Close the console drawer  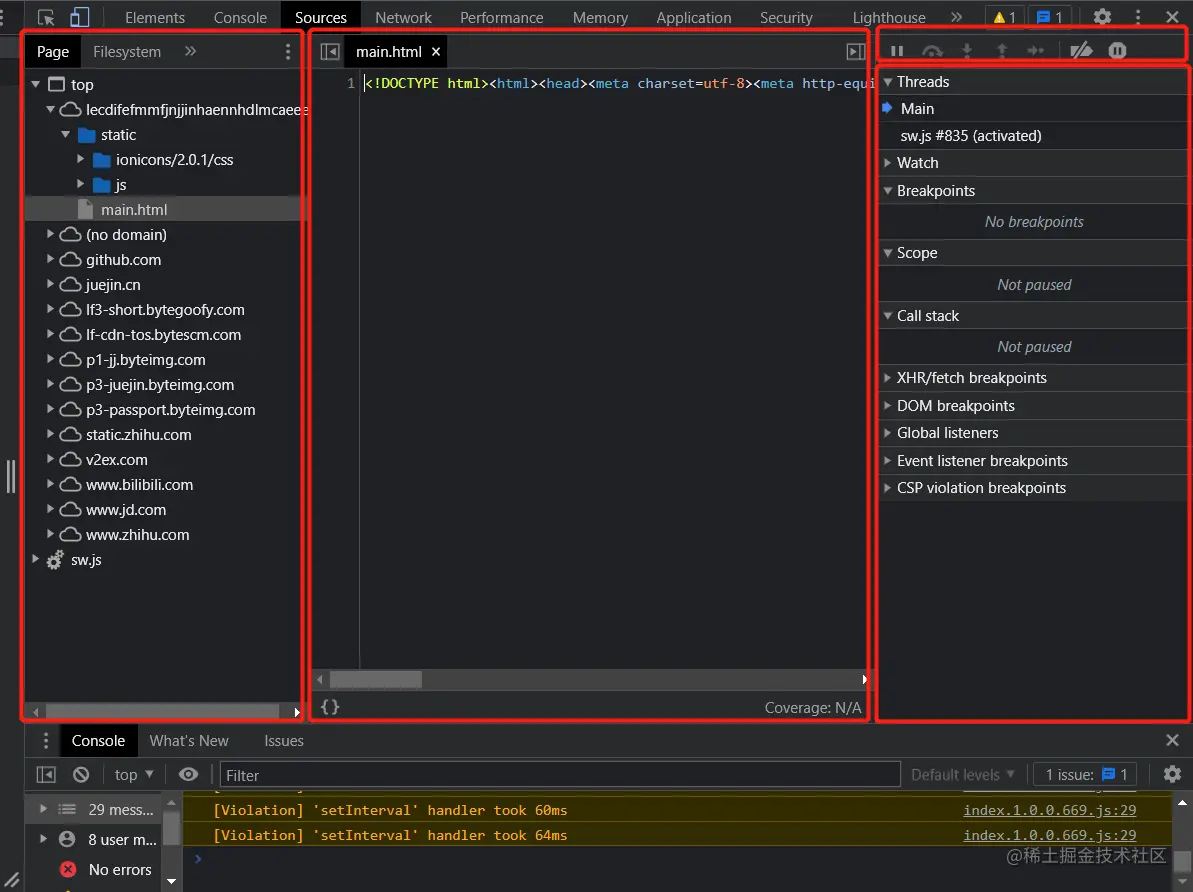pos(1172,740)
